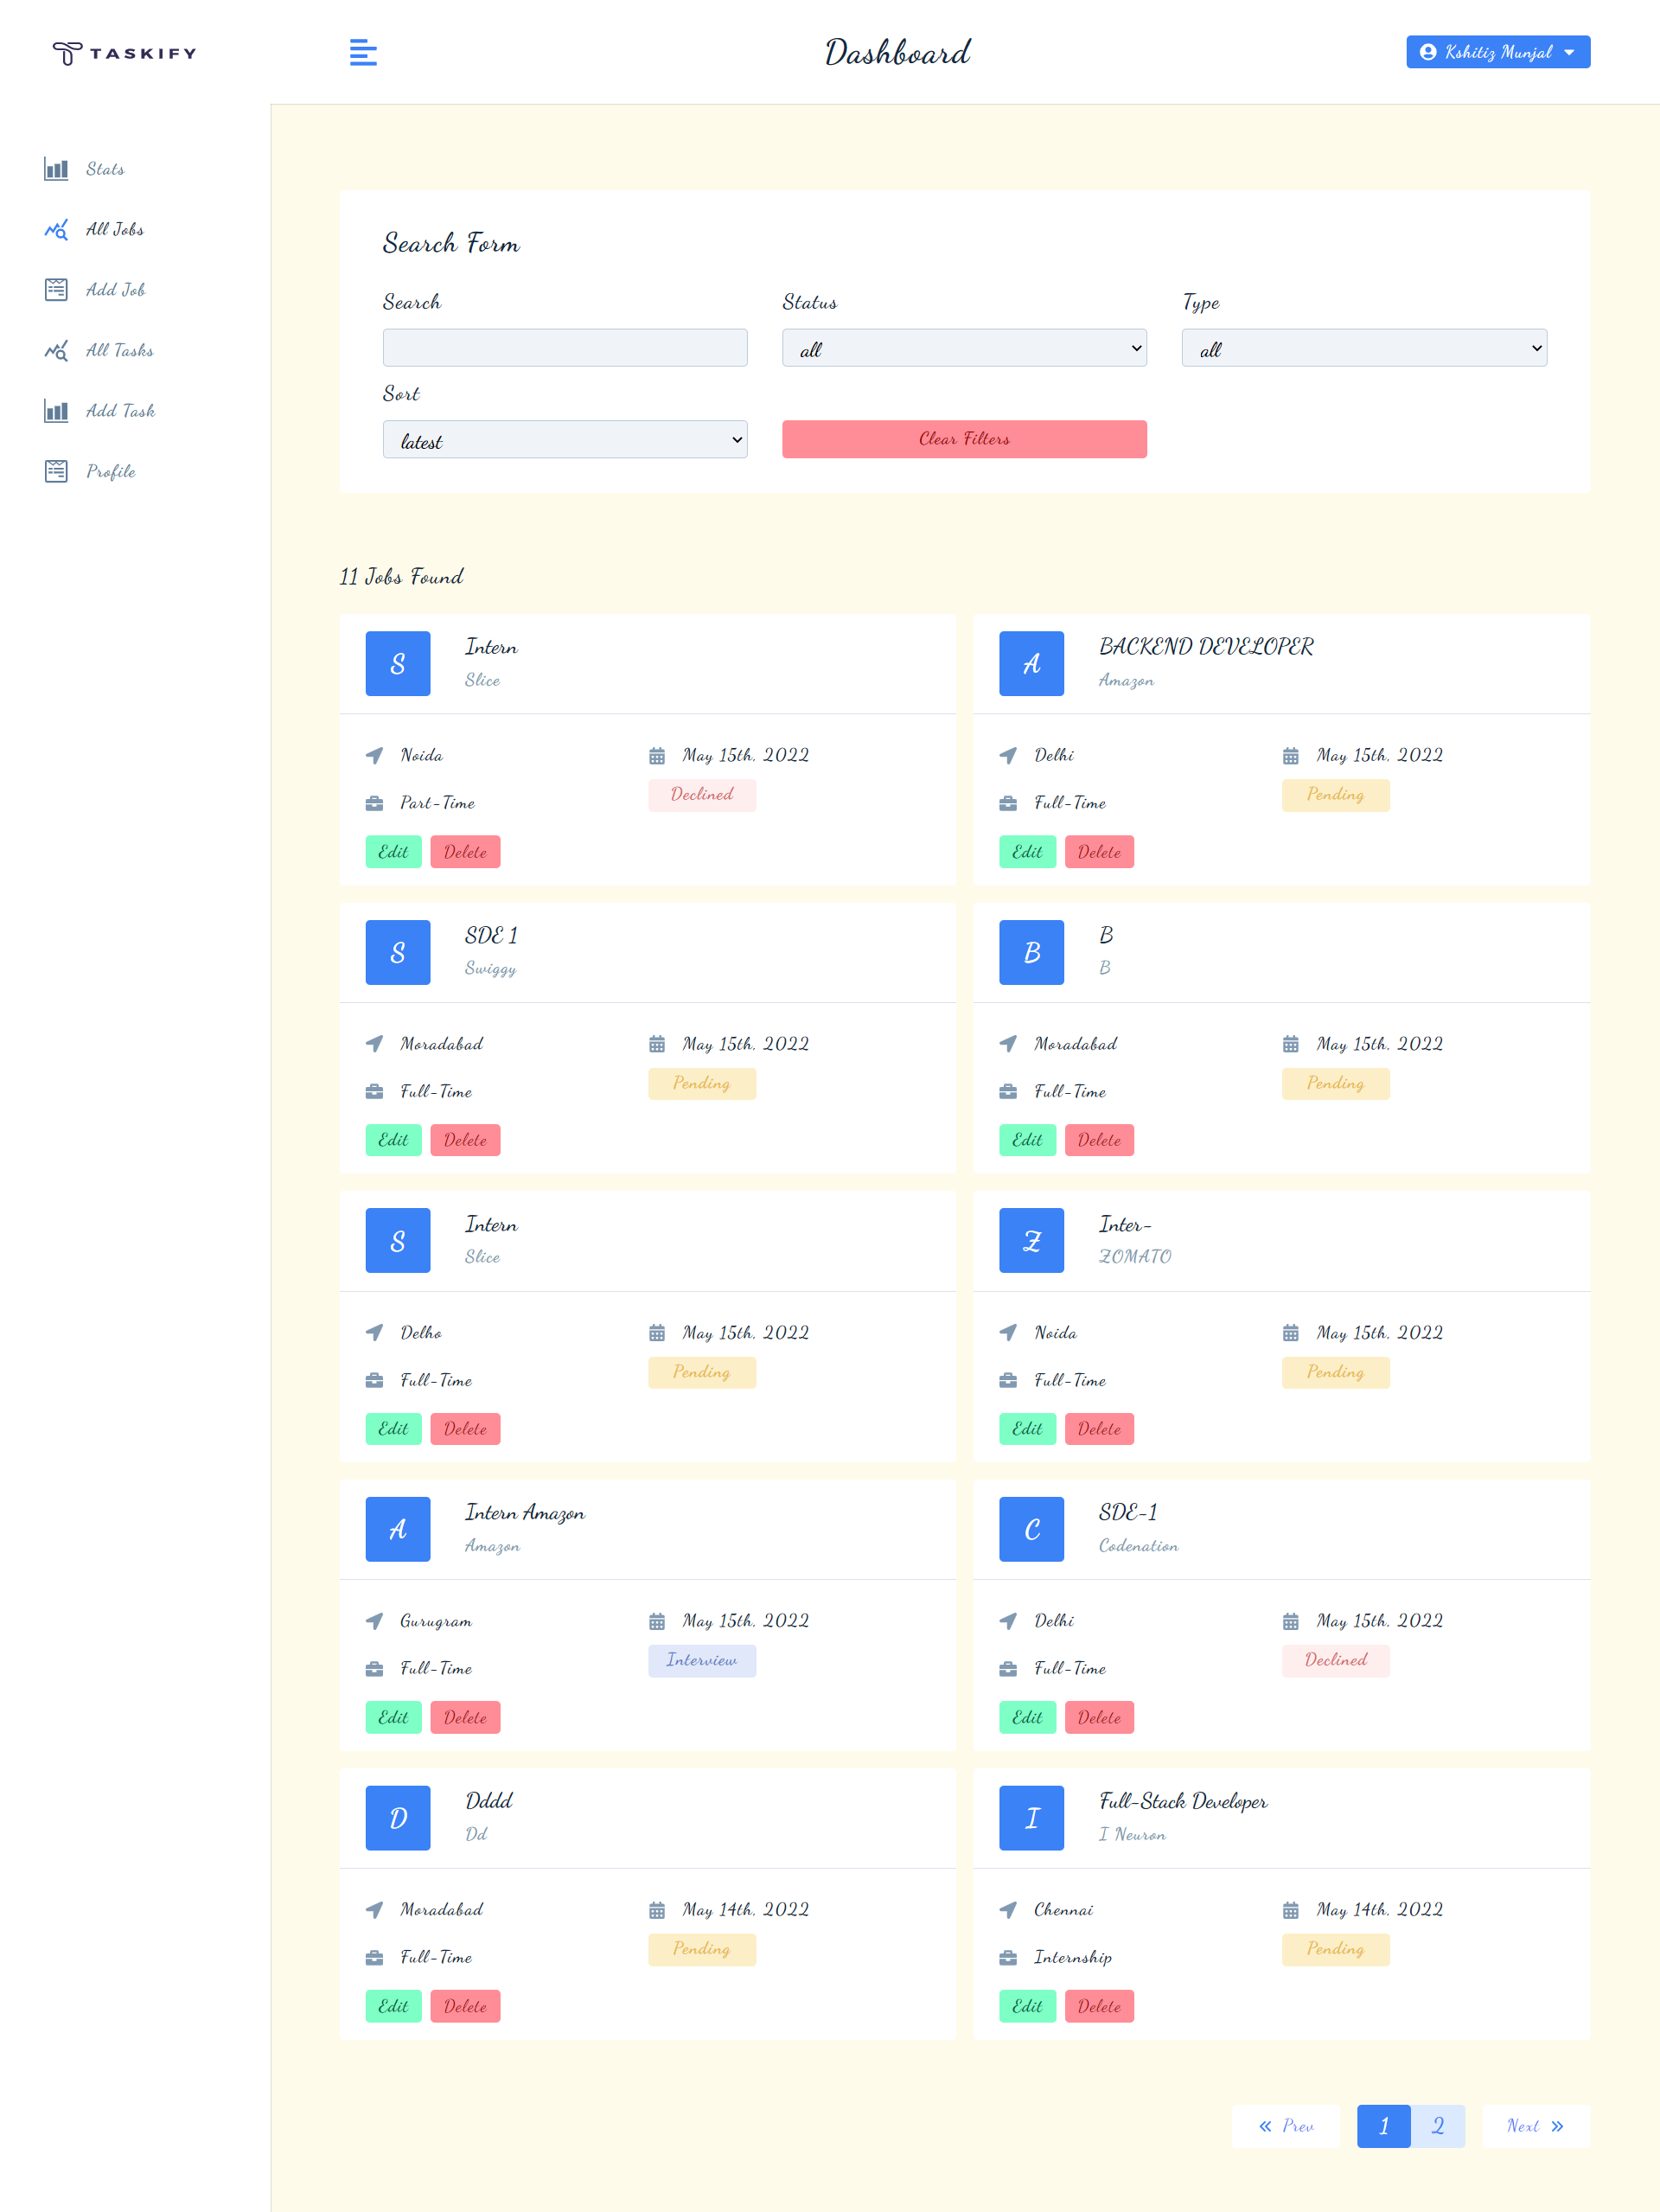Select the All Tasks icon in sidebar
The width and height of the screenshot is (1660, 2212).
[57, 350]
